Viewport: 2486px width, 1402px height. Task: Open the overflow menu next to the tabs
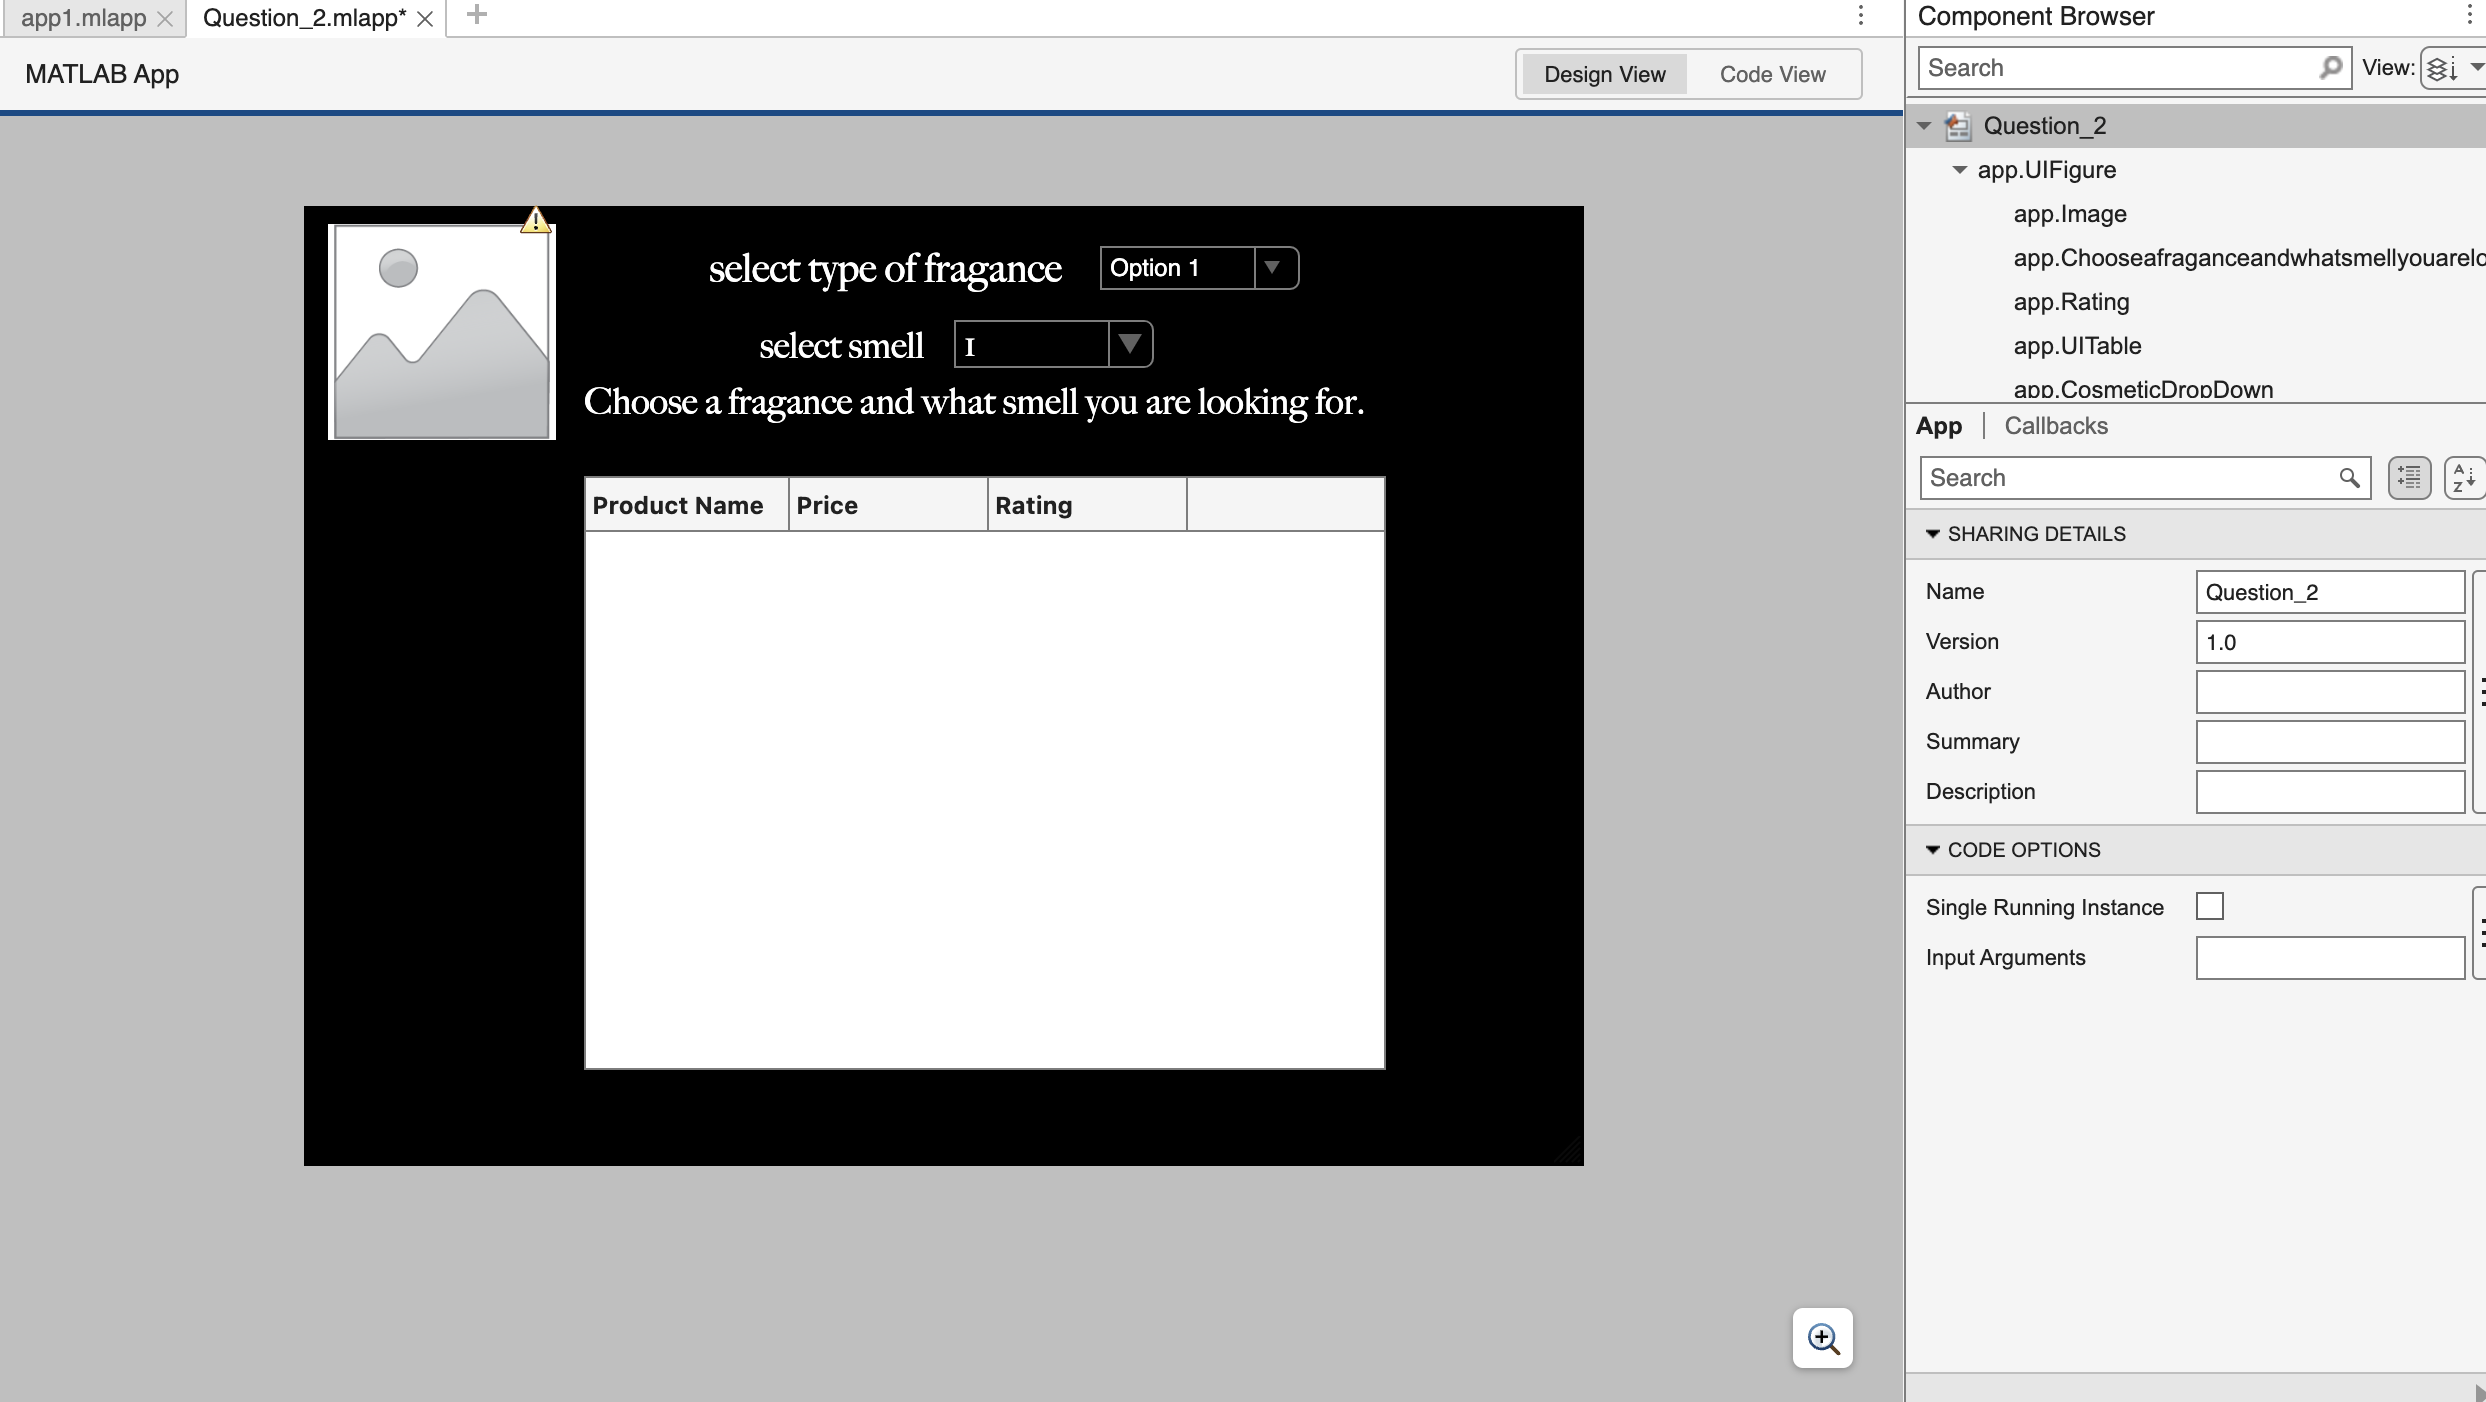1861,17
